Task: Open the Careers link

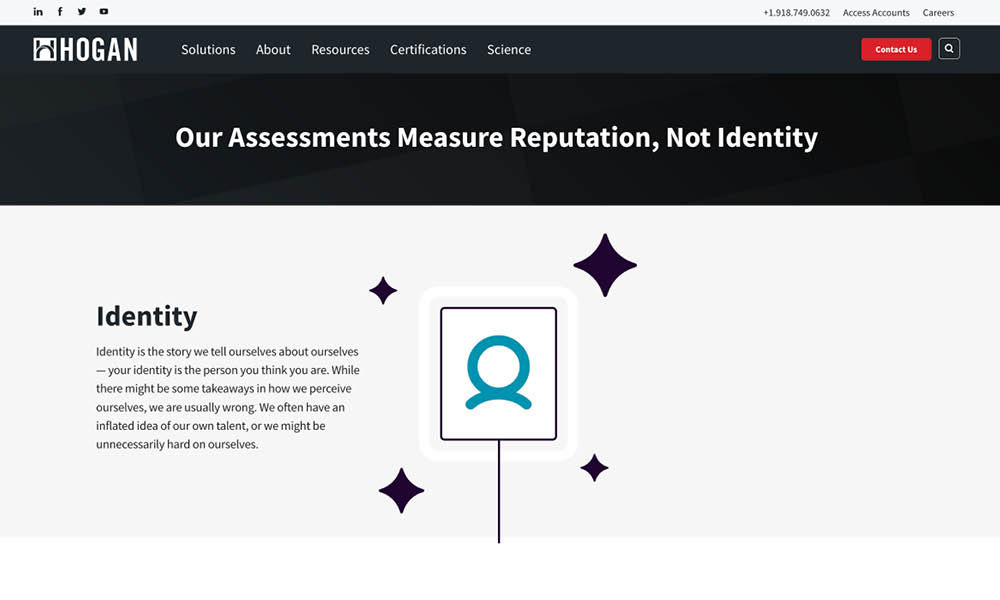Action: point(938,12)
